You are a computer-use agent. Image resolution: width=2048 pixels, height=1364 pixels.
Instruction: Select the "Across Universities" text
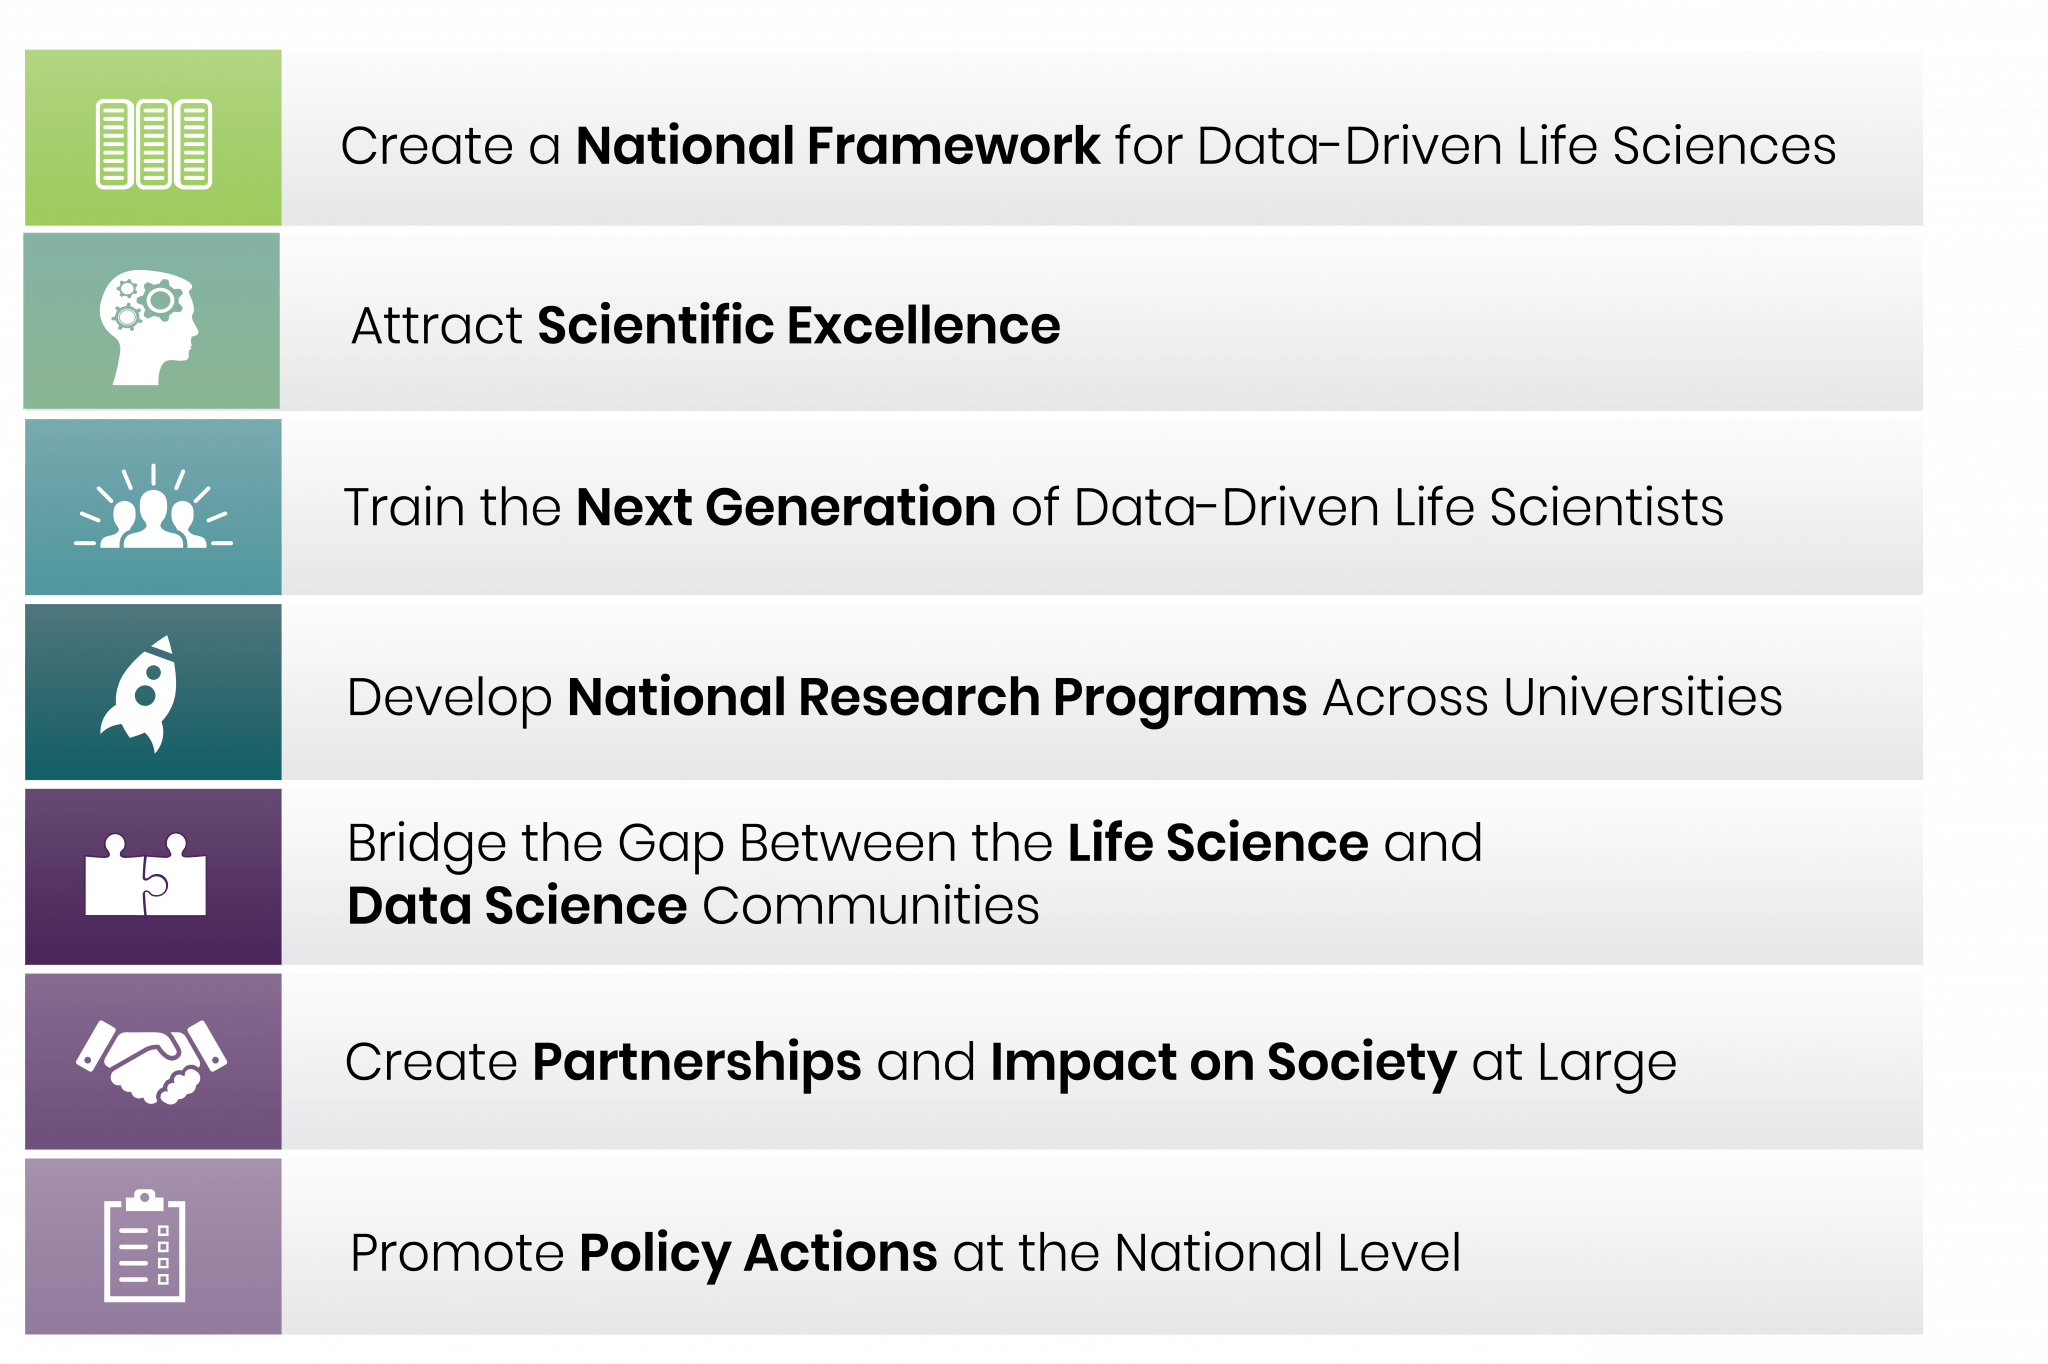[1552, 697]
